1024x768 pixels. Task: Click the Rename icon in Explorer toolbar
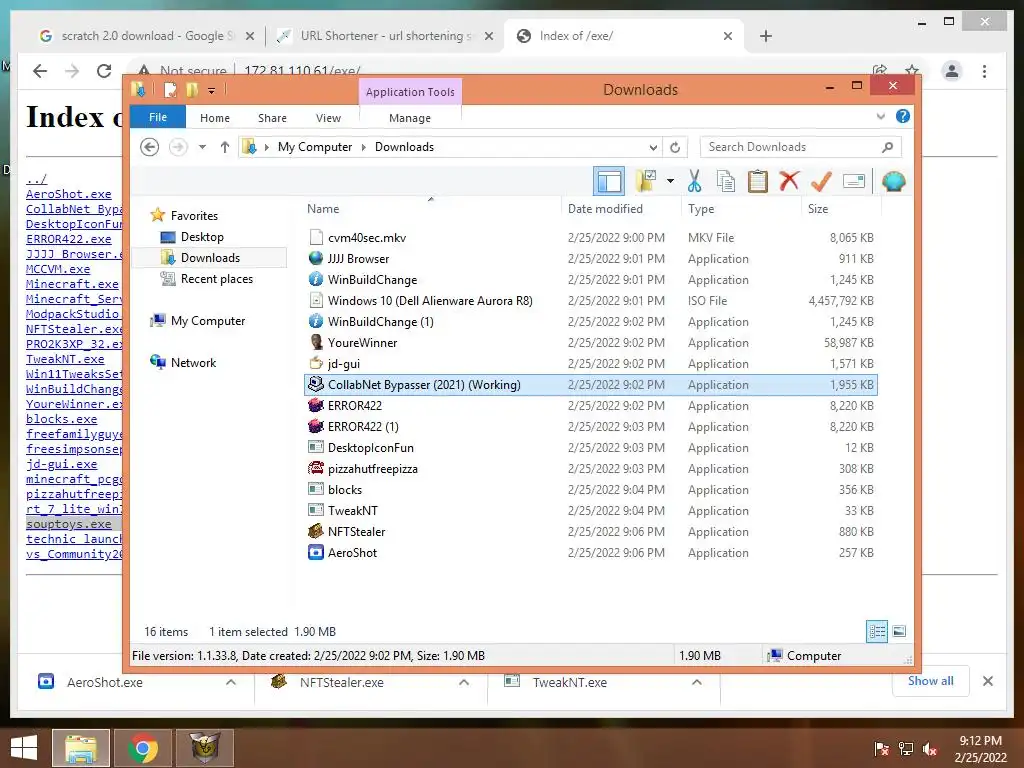(854, 181)
